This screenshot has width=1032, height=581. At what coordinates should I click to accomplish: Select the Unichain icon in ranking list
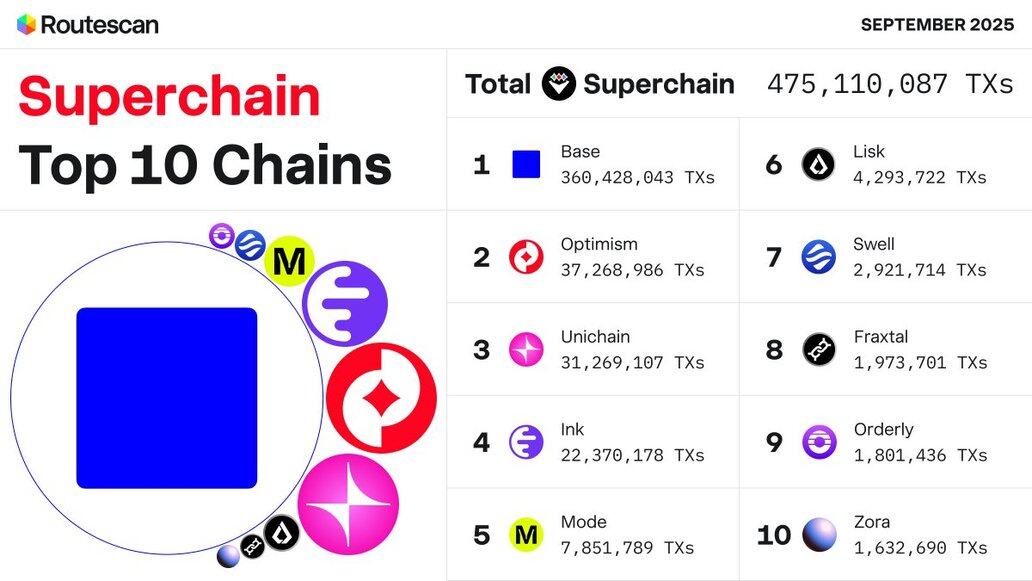[x=526, y=349]
